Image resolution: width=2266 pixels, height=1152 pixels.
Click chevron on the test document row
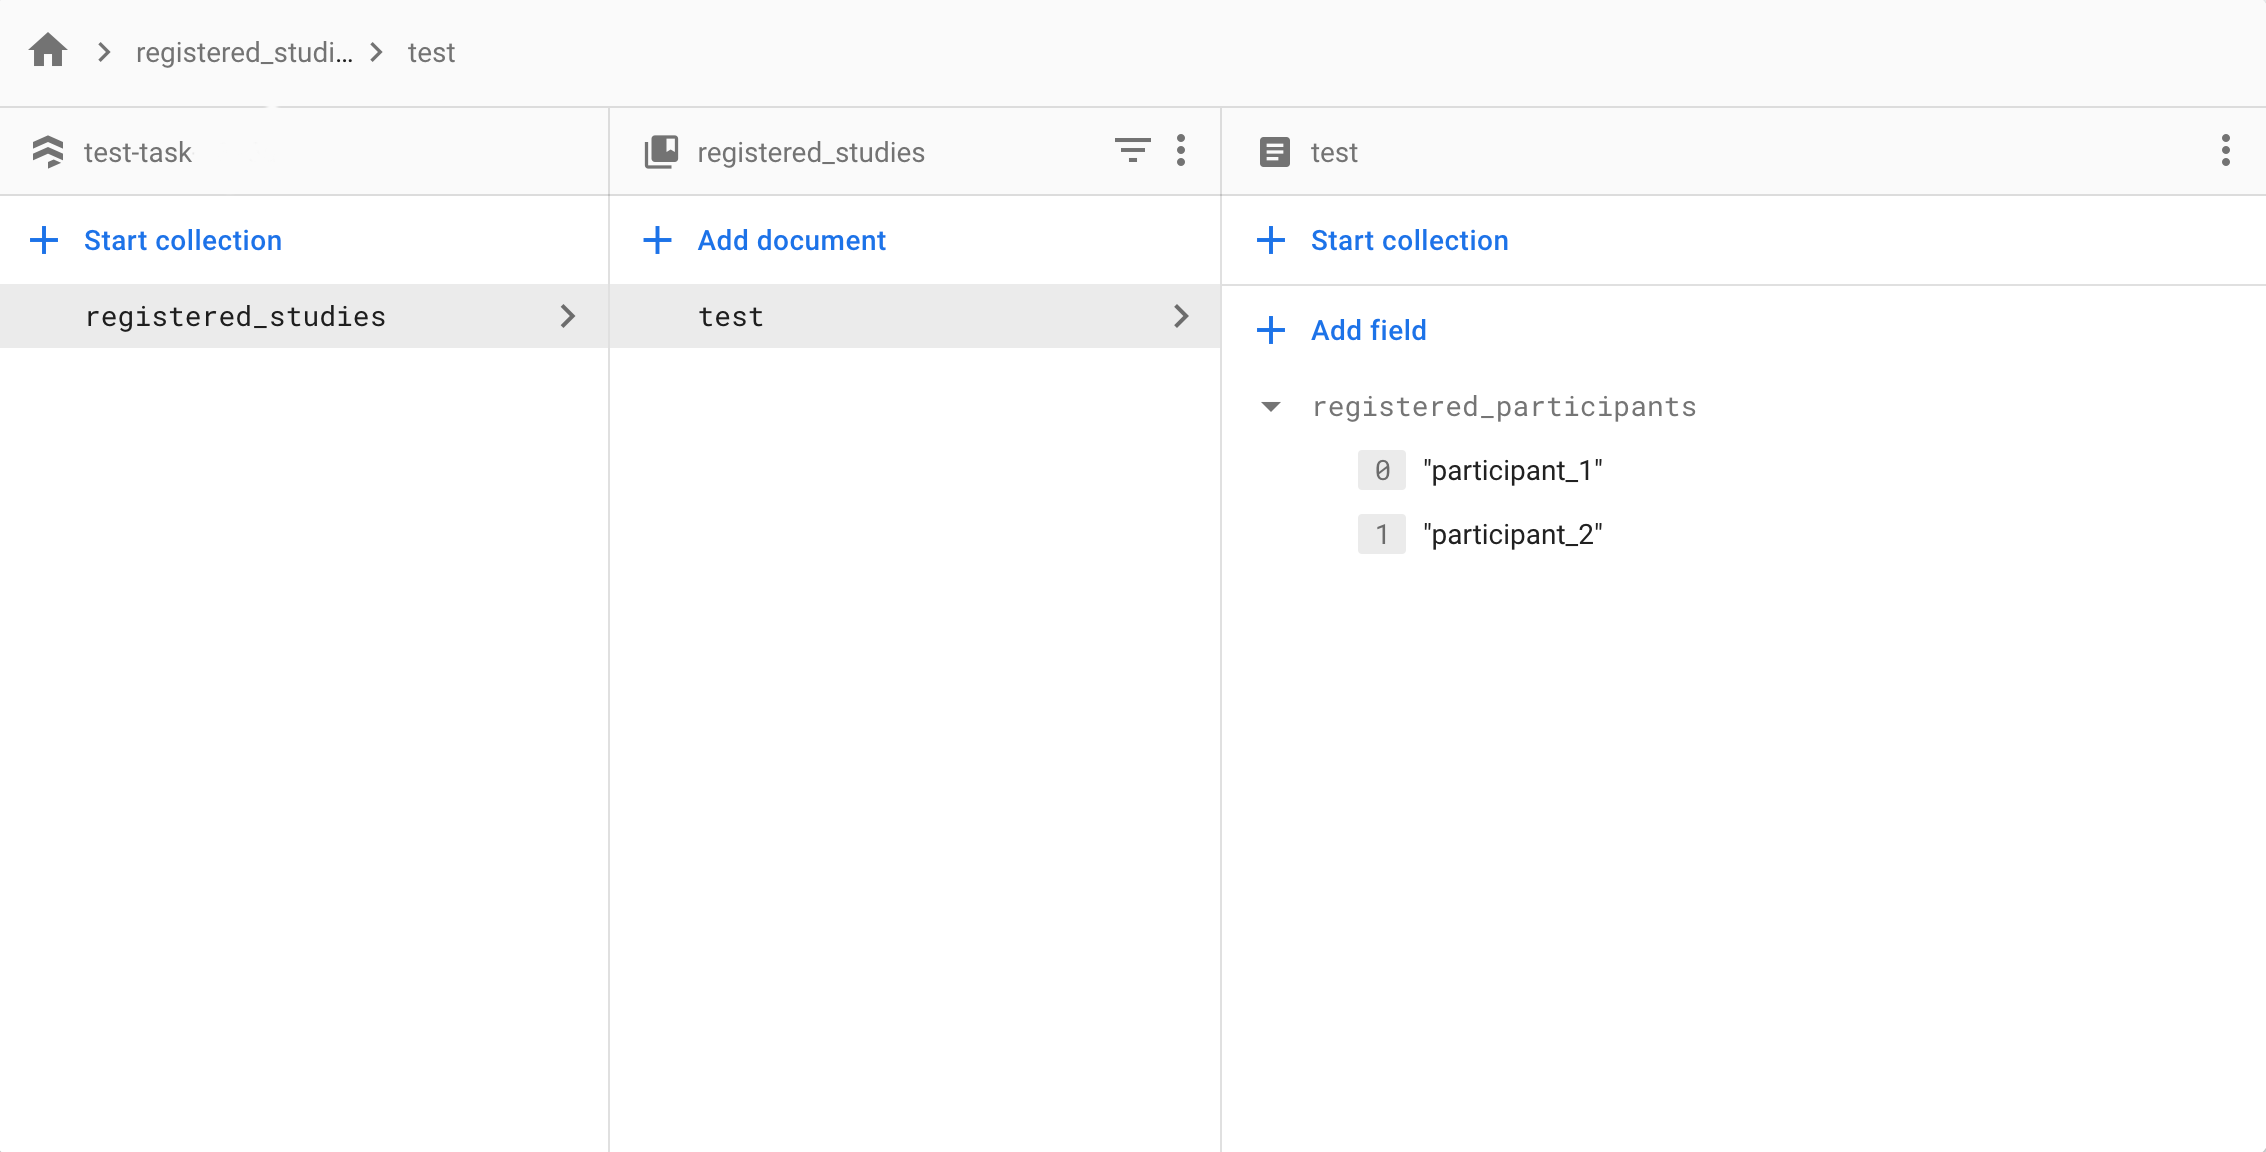pos(1181,316)
